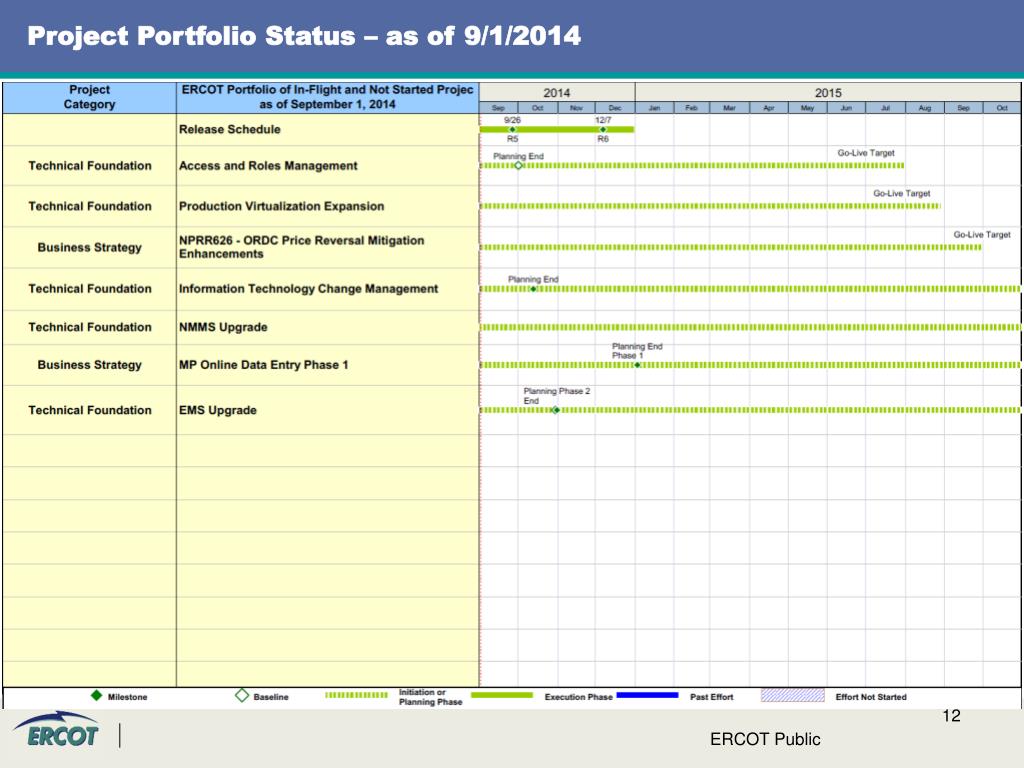Click the hatched Effort Not Started swatch
Image resolution: width=1024 pixels, height=768 pixels.
(792, 696)
